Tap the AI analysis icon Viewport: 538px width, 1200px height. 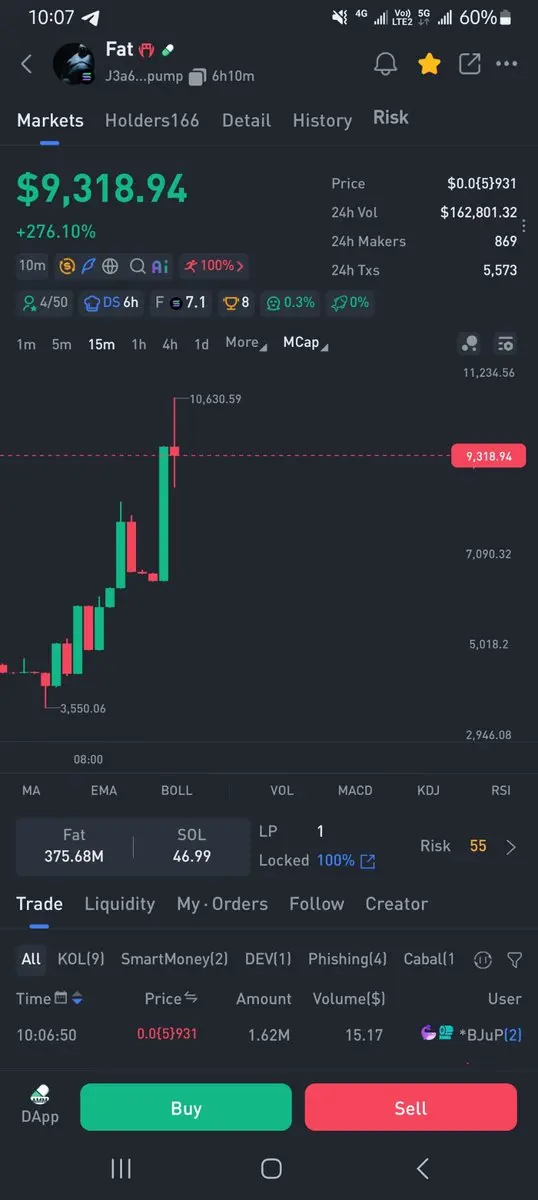tap(160, 266)
